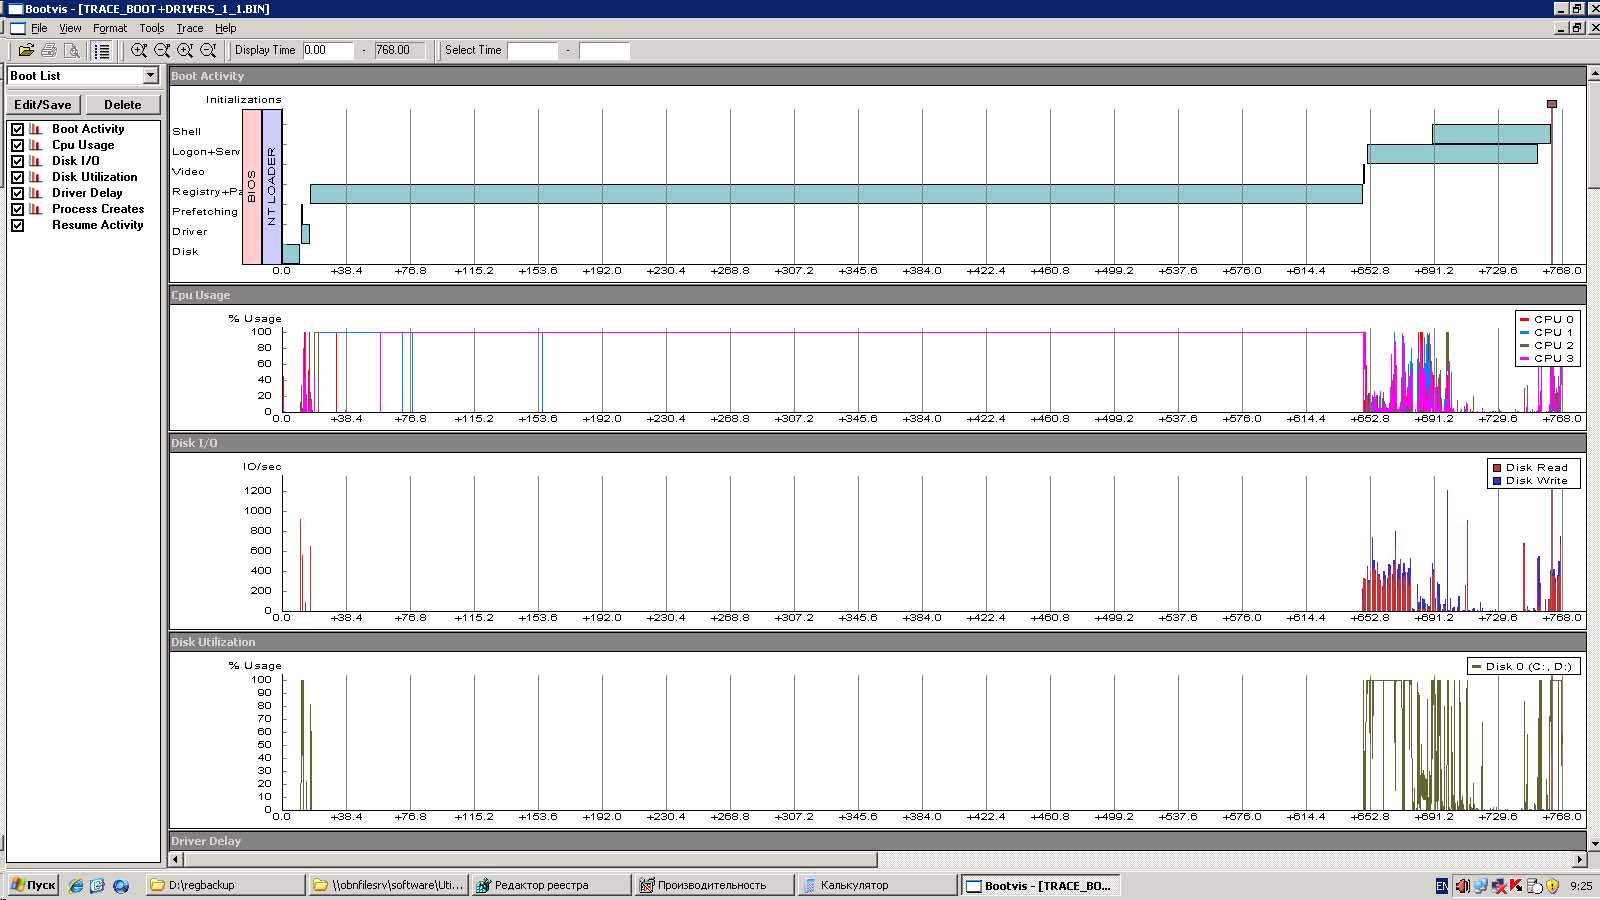Click the horizontal scrollbar thumb at bottom
Viewport: 1600px width, 900px height.
tap(528, 859)
